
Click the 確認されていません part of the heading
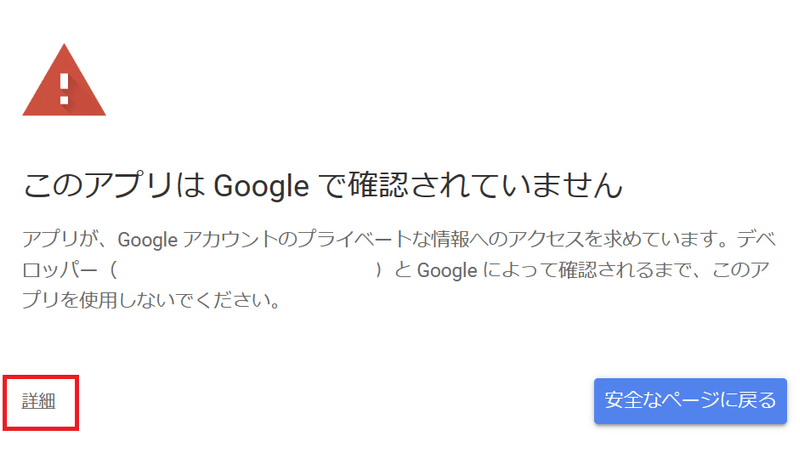pyautogui.click(x=485, y=185)
